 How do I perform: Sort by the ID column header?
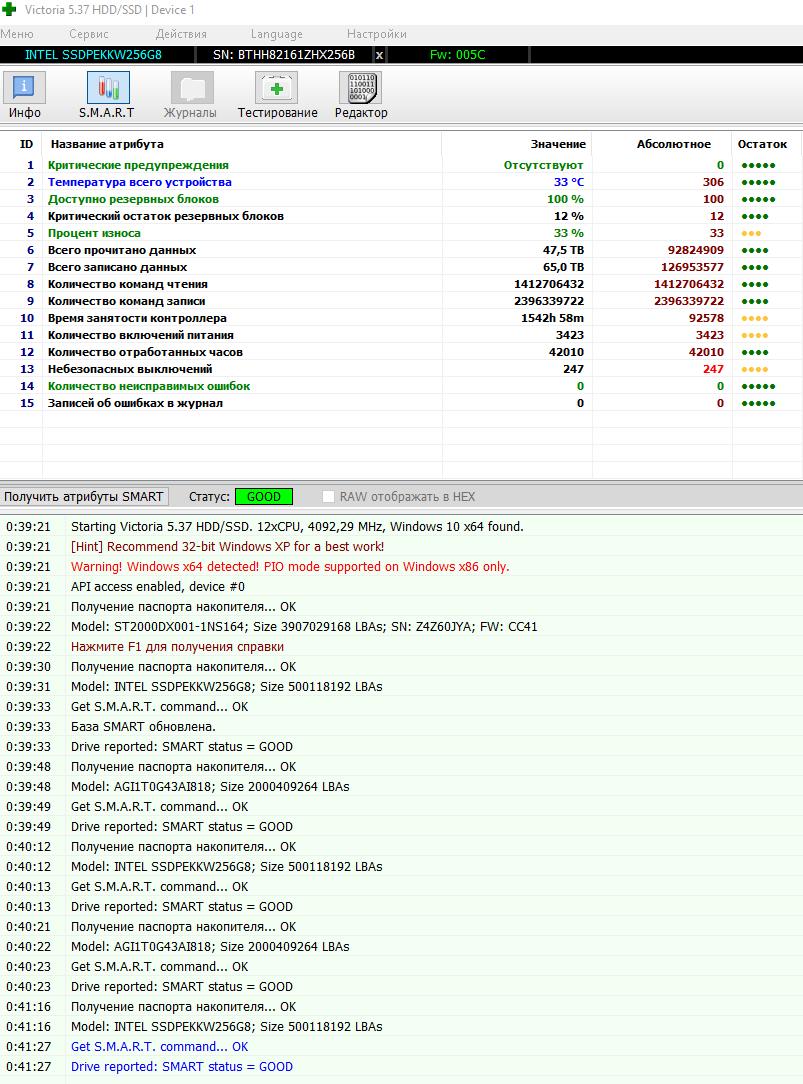click(x=26, y=144)
